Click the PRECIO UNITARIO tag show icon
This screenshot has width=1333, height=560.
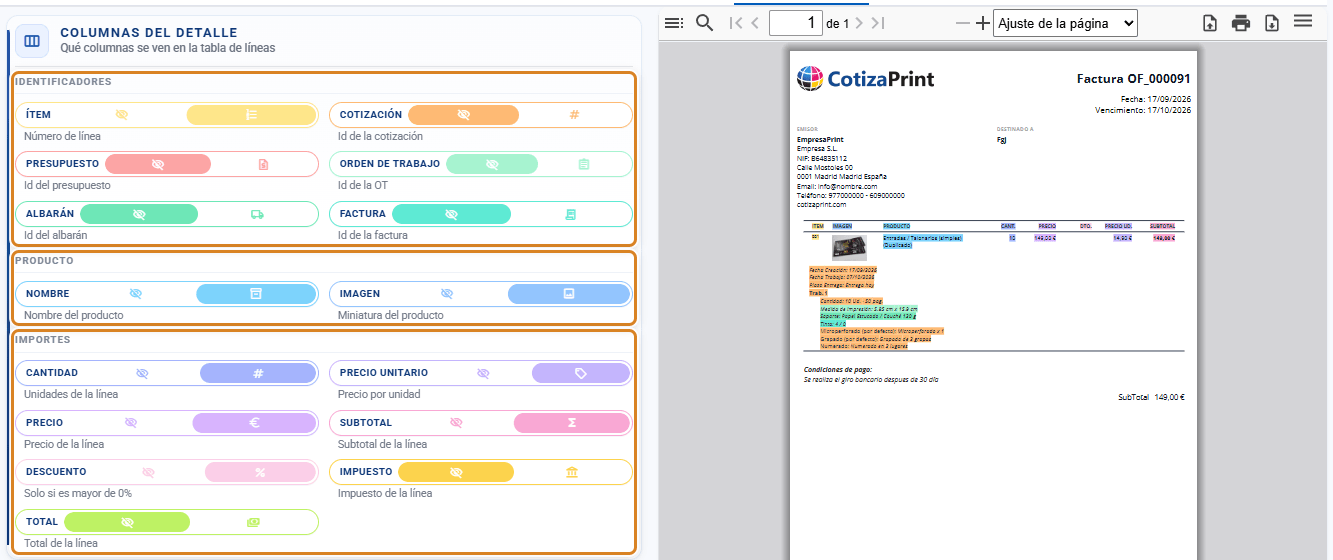click(x=581, y=373)
